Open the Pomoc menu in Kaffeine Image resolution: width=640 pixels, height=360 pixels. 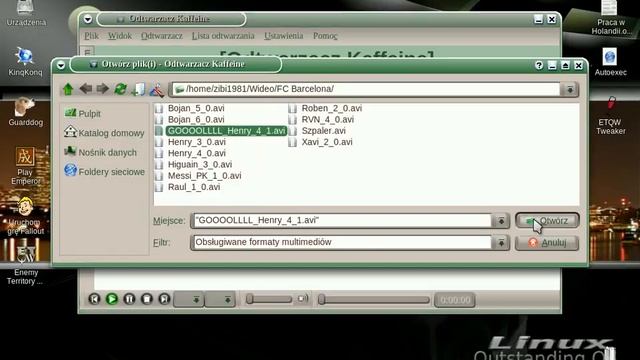325,36
